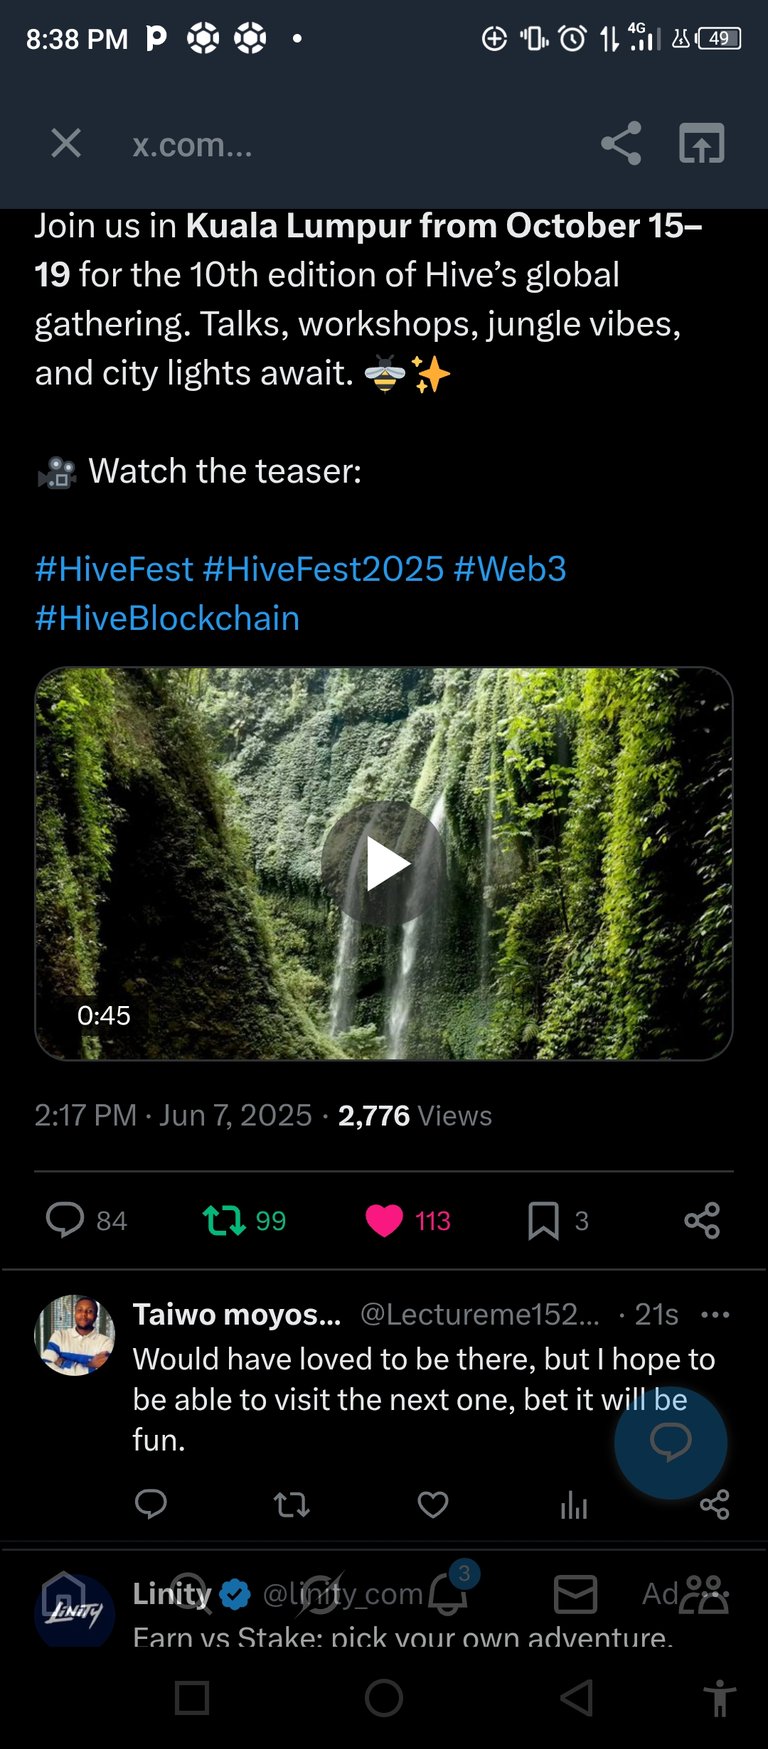Close the x.com browser tab
768x1749 pixels.
66,144
